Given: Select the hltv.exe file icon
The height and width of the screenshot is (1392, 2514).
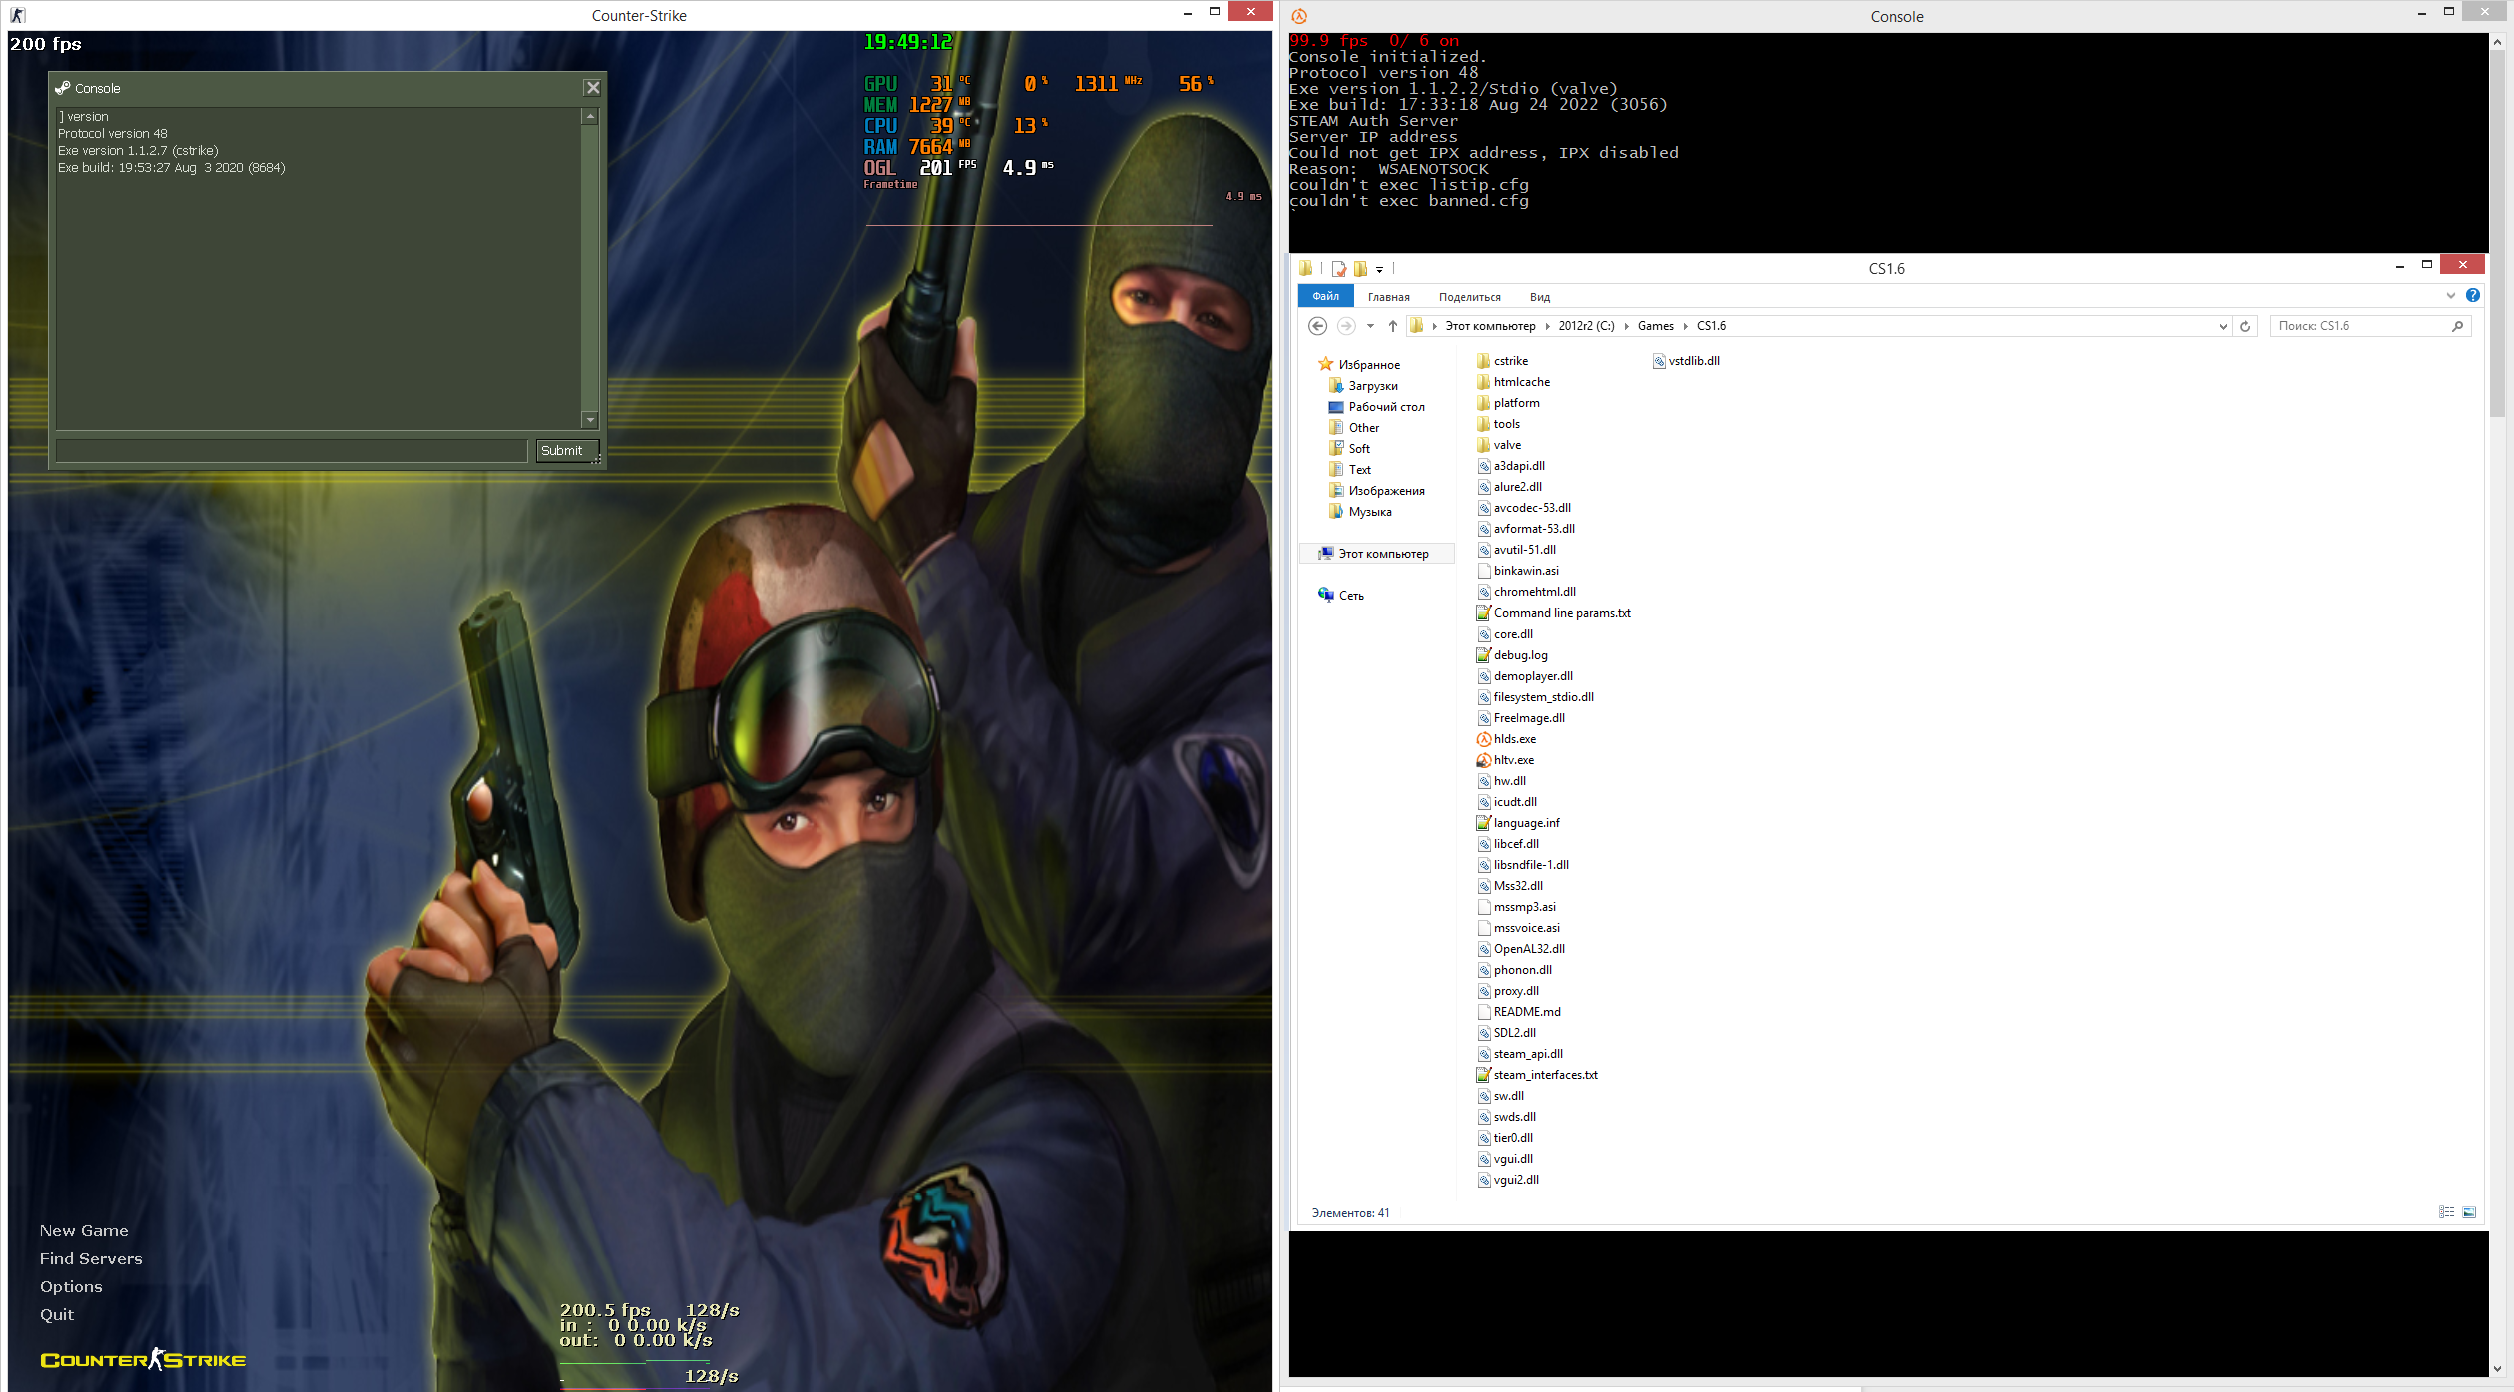Looking at the screenshot, I should (x=1483, y=760).
